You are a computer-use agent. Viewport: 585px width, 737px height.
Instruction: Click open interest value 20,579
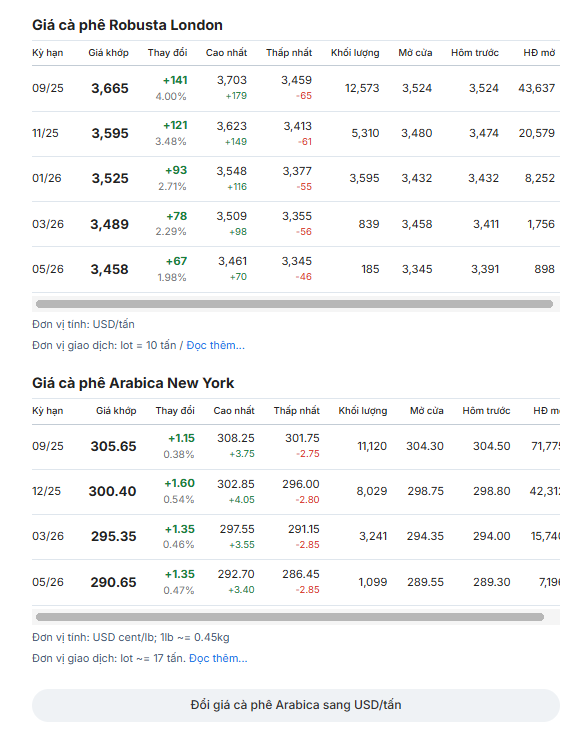pyautogui.click(x=537, y=133)
